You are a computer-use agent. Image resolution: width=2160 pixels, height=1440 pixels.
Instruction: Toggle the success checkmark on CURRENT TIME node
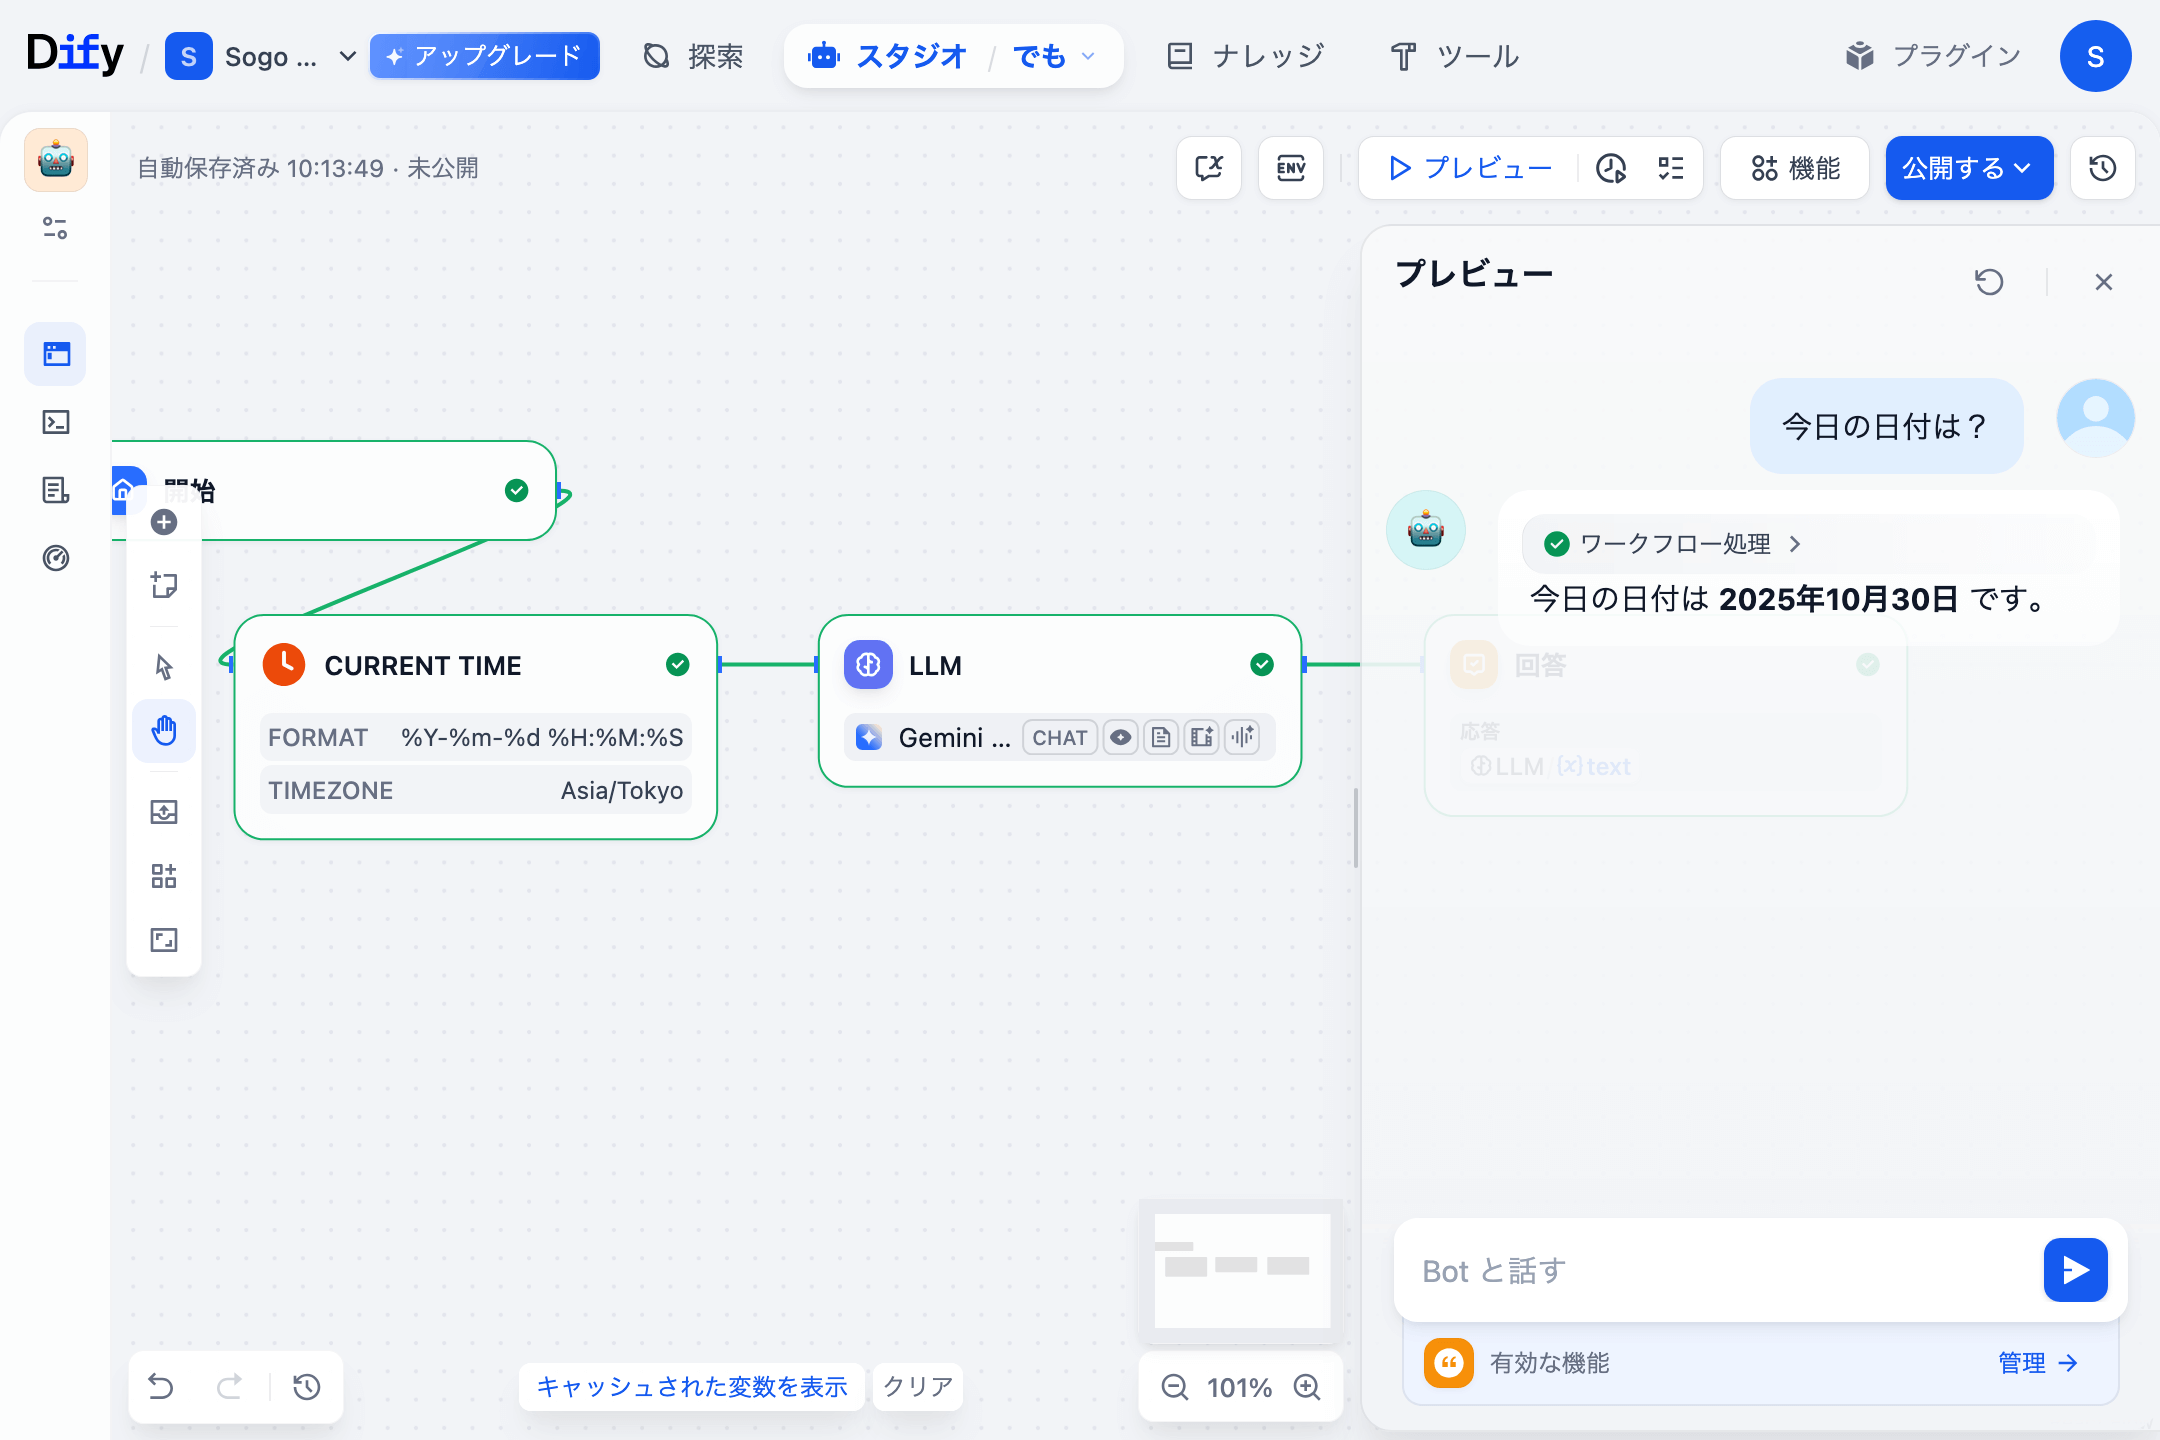[677, 664]
